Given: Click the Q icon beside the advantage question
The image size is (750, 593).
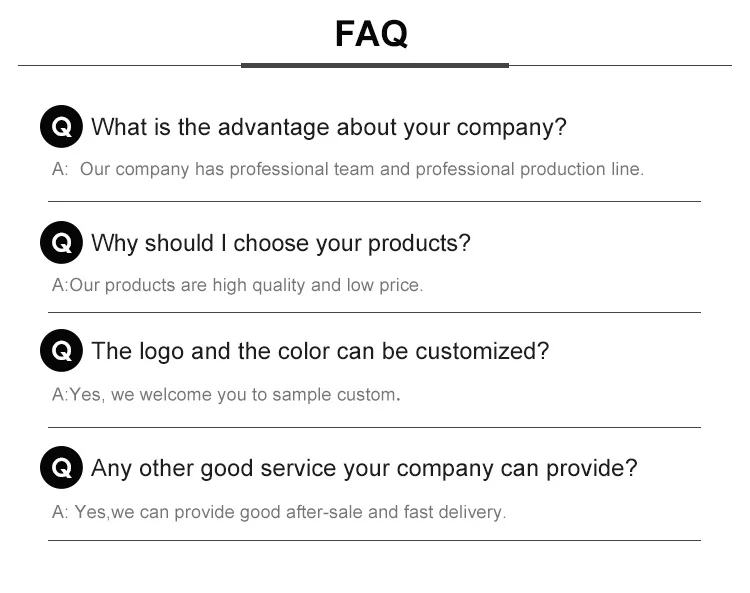Looking at the screenshot, I should 61,127.
